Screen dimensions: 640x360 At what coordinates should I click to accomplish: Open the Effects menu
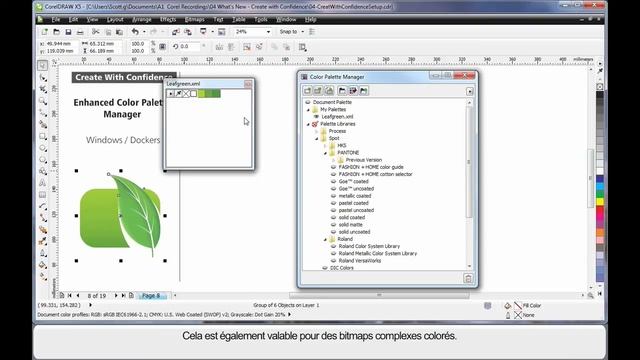click(168, 20)
